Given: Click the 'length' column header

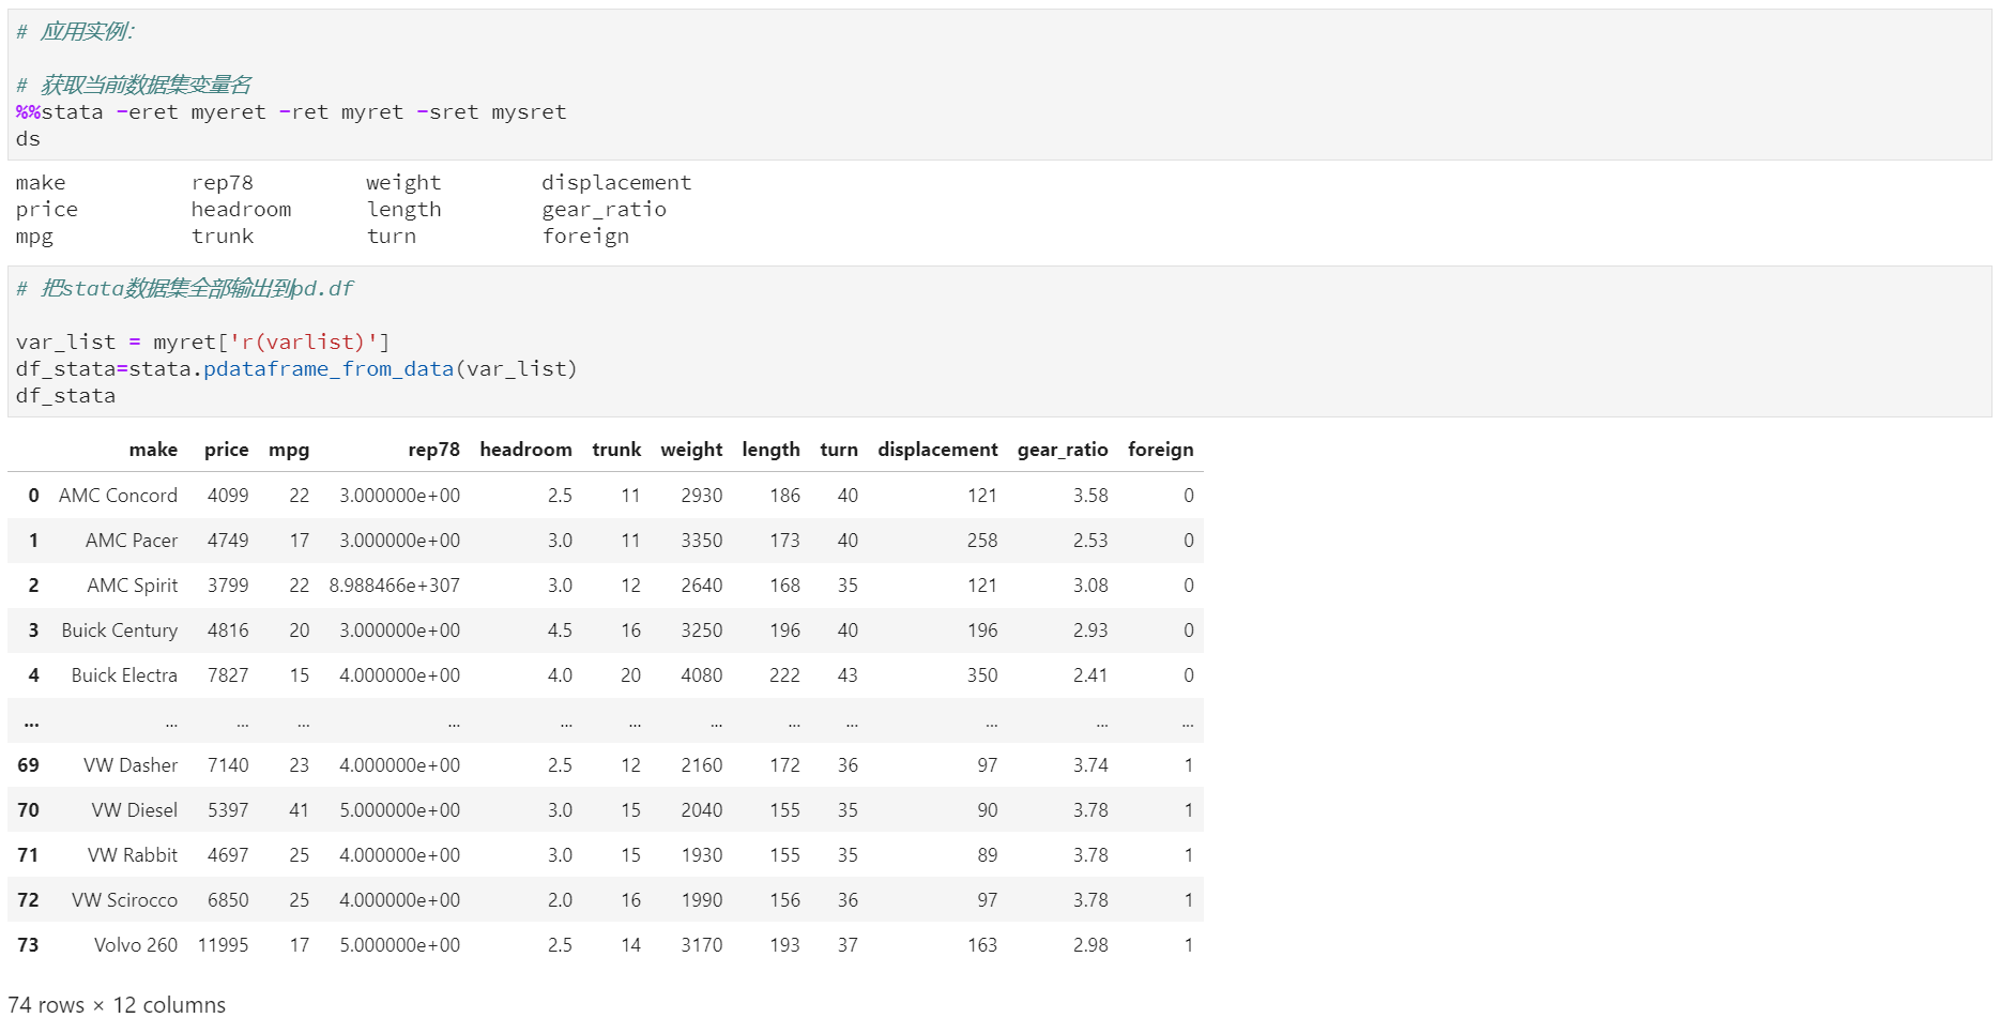Looking at the screenshot, I should coord(771,450).
